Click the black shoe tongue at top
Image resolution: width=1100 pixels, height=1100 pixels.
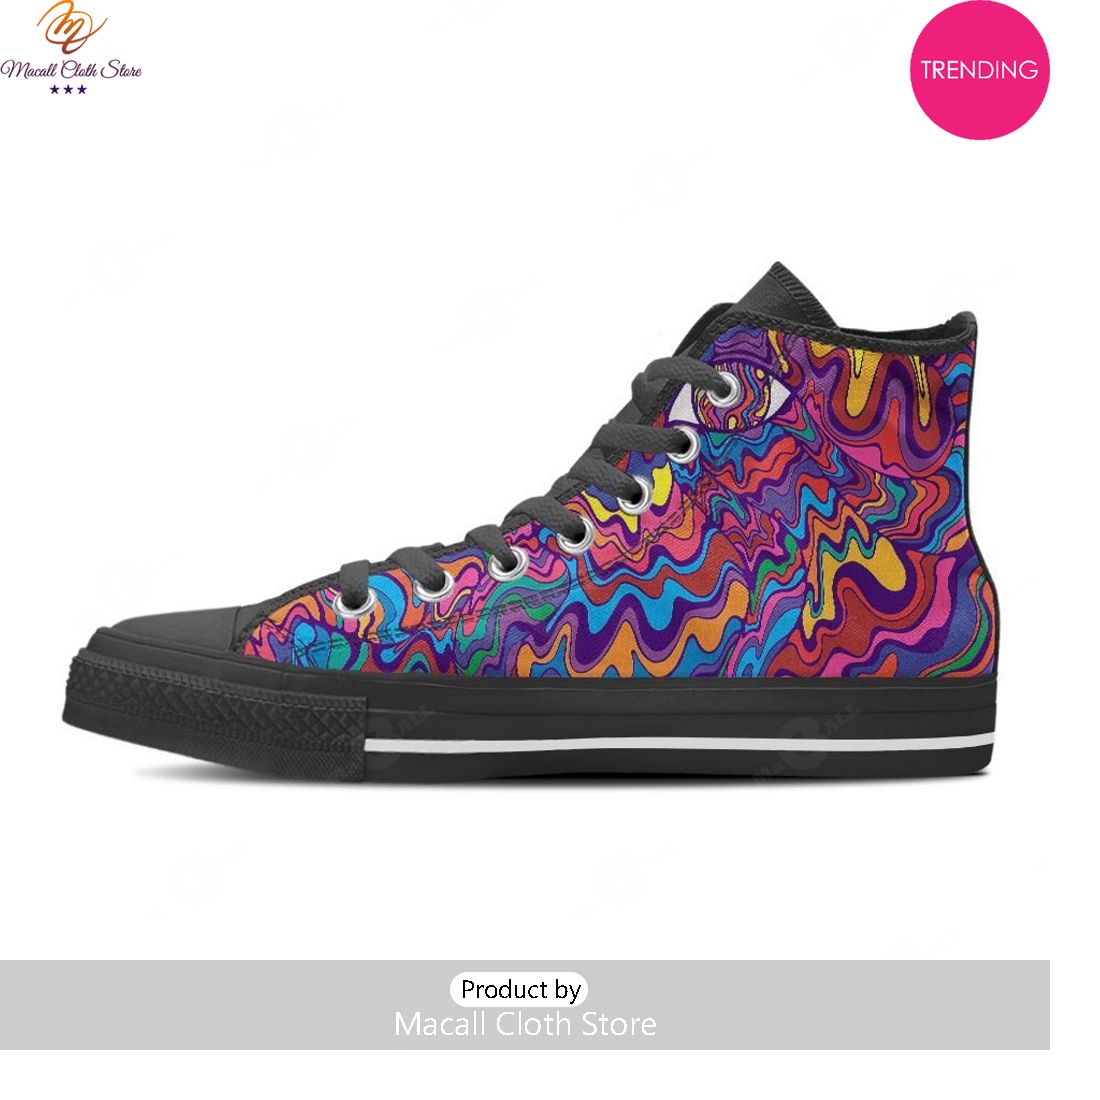click(x=779, y=295)
